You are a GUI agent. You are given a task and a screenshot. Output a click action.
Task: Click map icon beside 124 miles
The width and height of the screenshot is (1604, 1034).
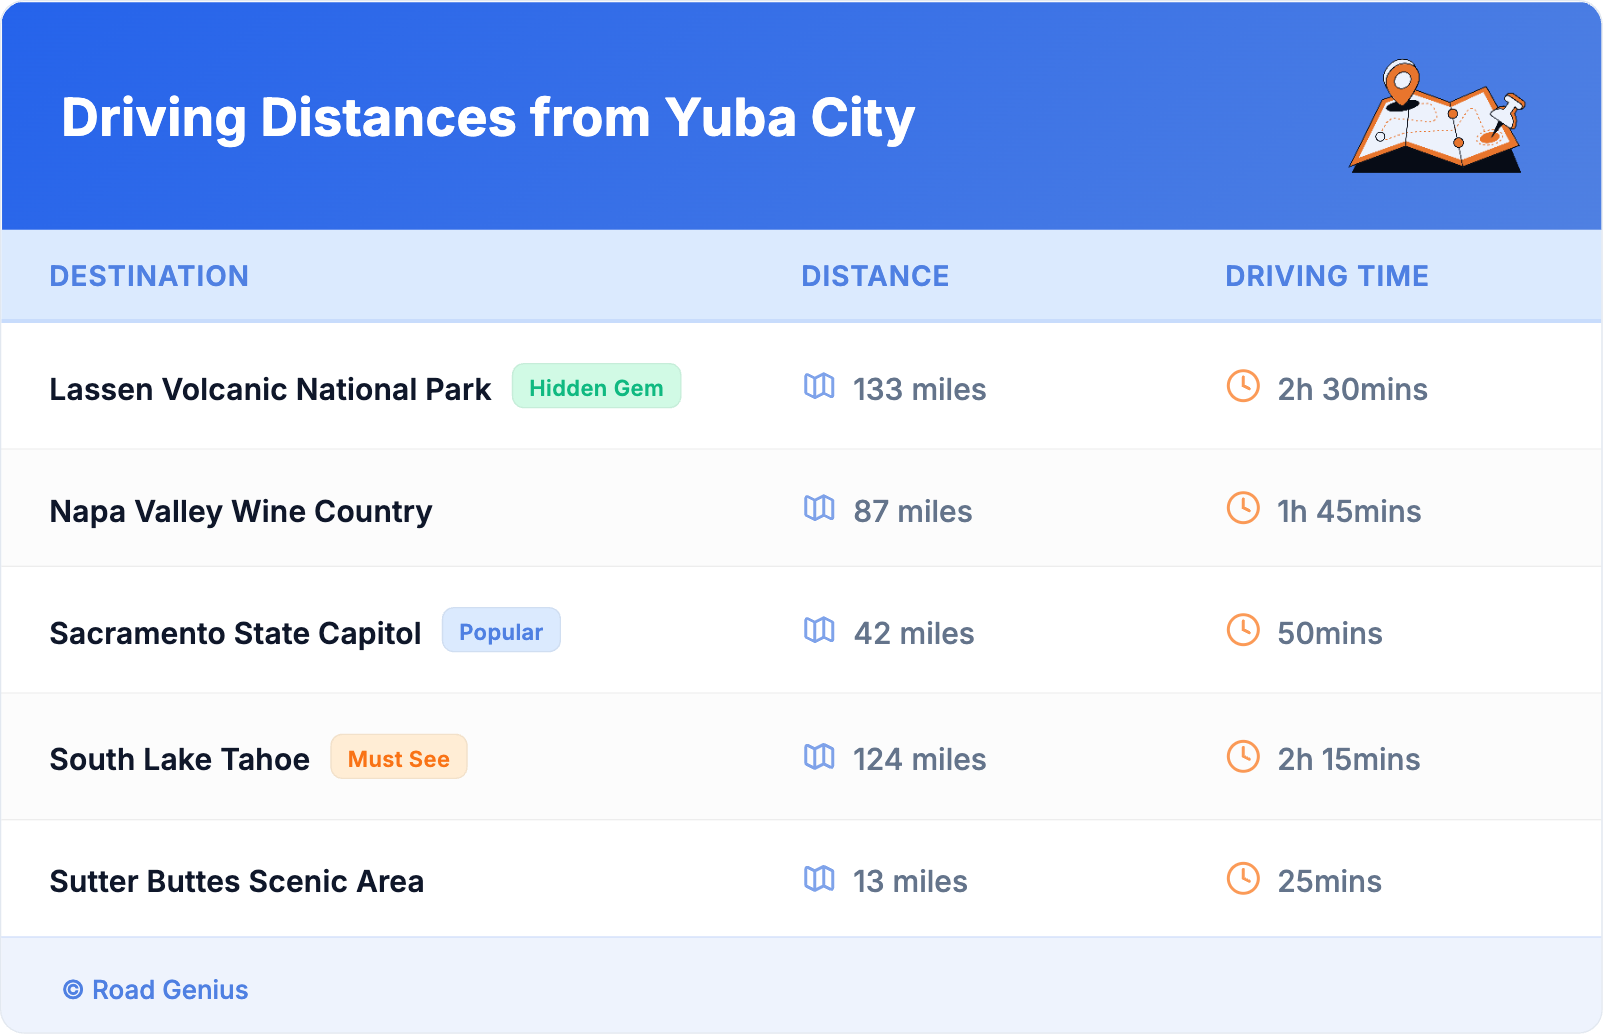pos(819,756)
